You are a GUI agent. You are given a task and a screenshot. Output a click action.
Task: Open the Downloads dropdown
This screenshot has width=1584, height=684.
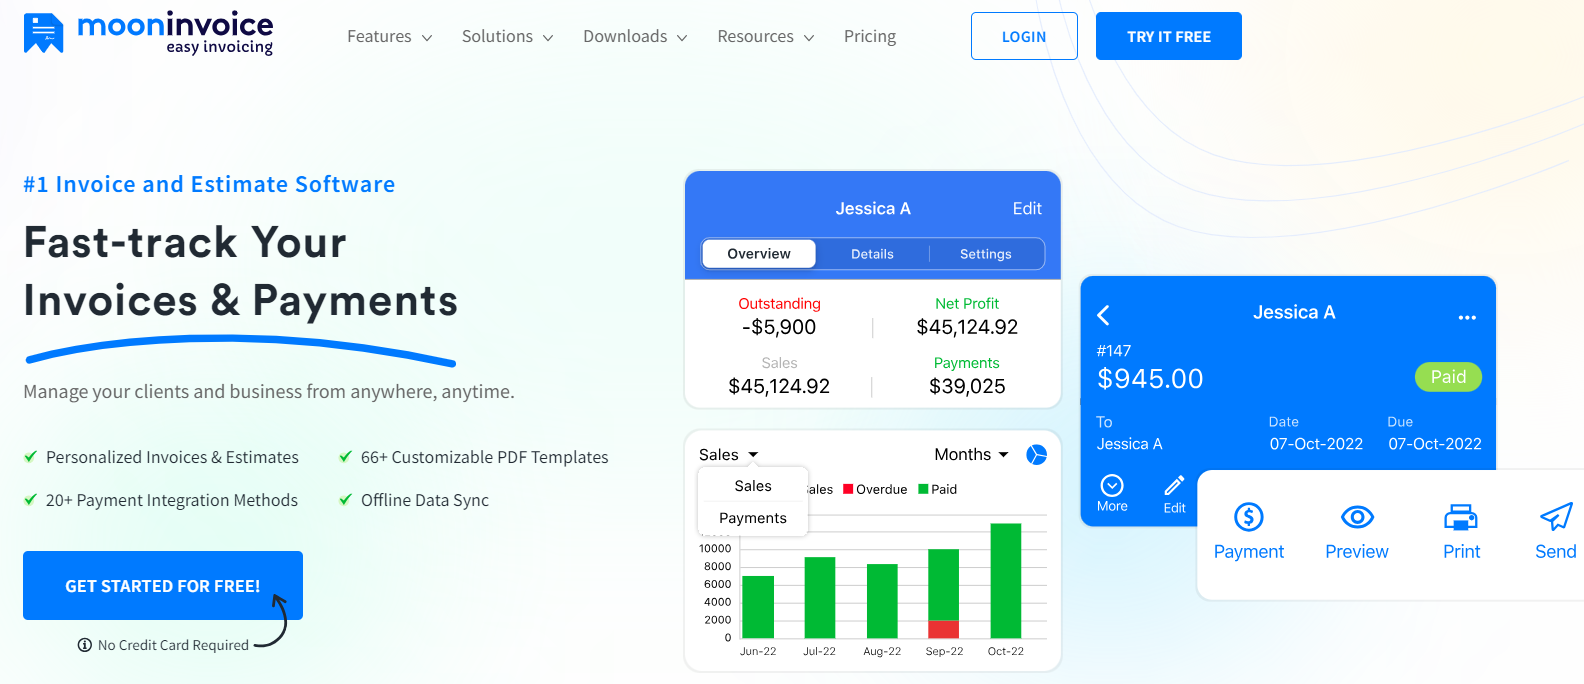pyautogui.click(x=635, y=36)
